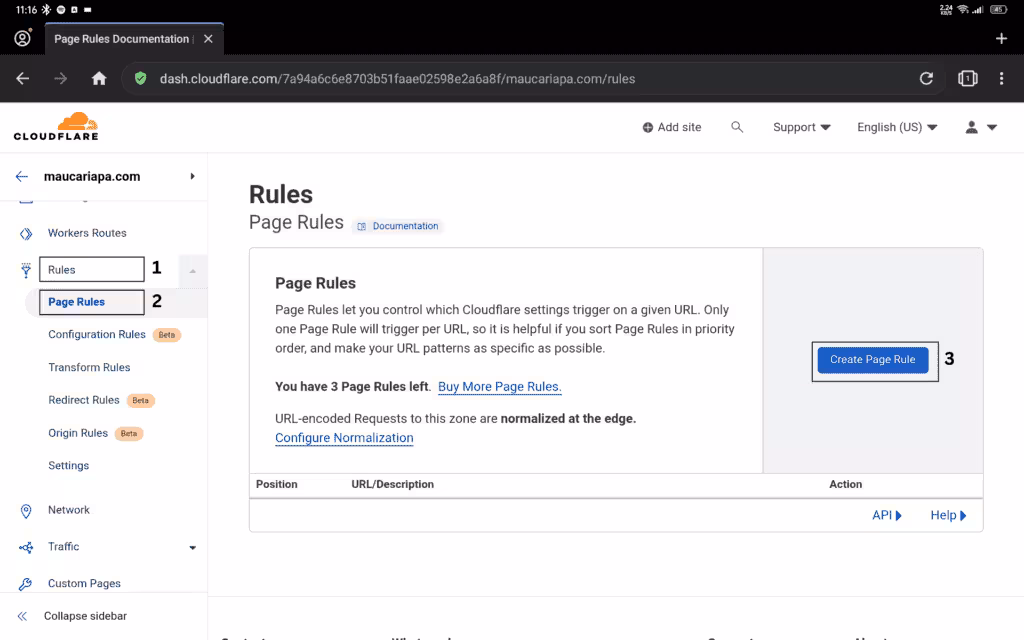This screenshot has height=640, width=1024.
Task: Click Collapse sidebar label
Action: coord(85,616)
